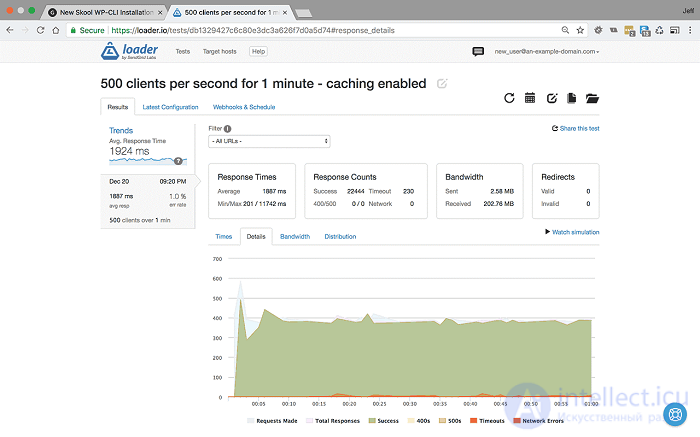The width and height of the screenshot is (700, 437).
Task: Click the copy test document icon
Action: (x=571, y=98)
